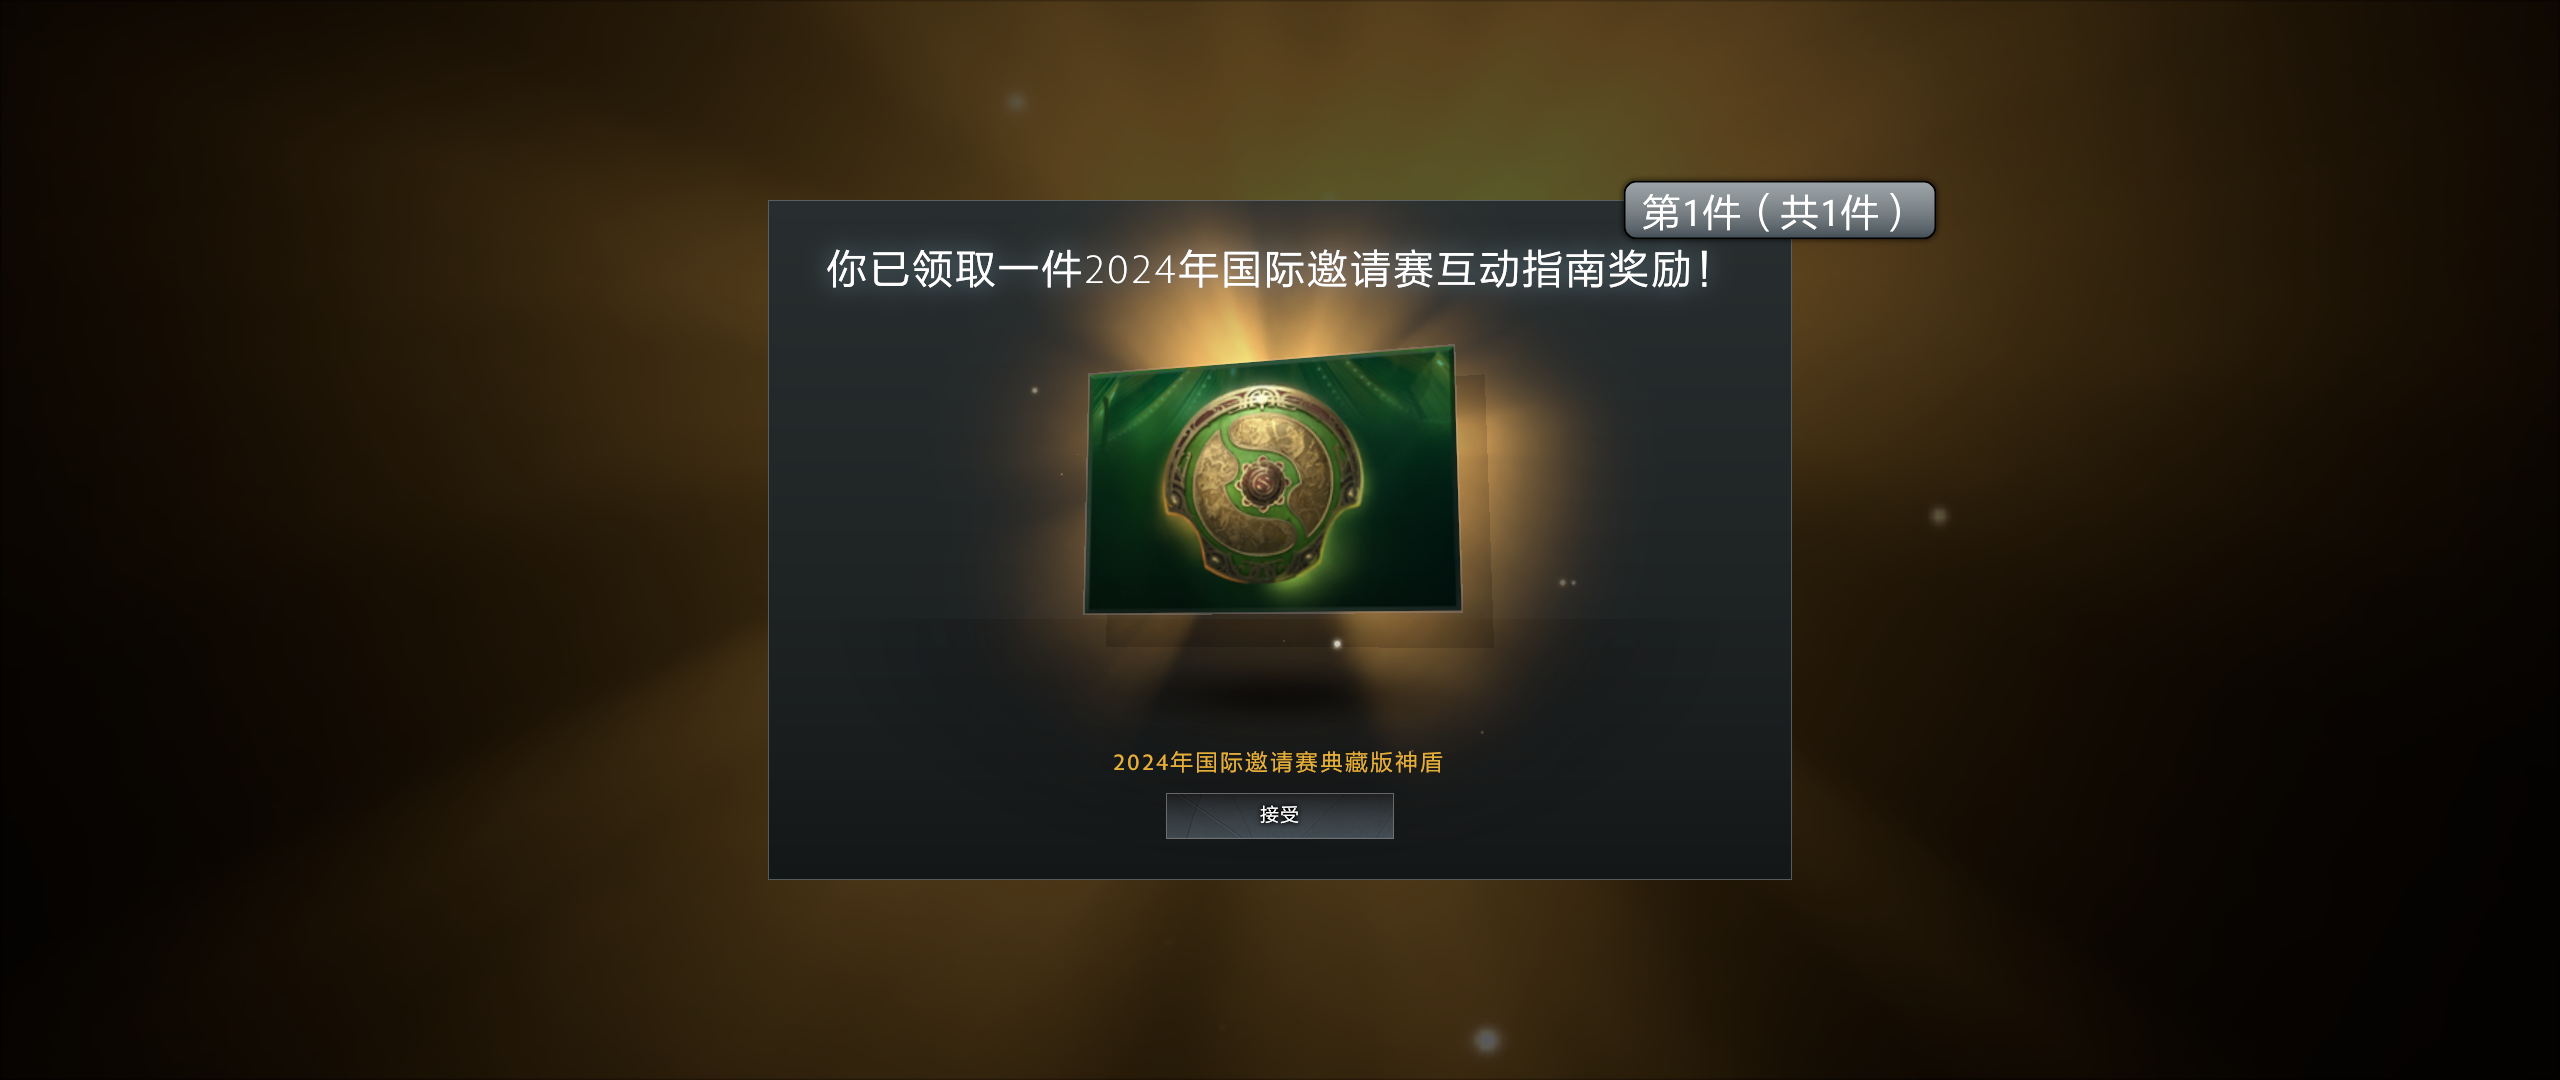Screen dimensions: 2560x1080
Task: Click the ornate top crest of shield
Action: [1262, 400]
